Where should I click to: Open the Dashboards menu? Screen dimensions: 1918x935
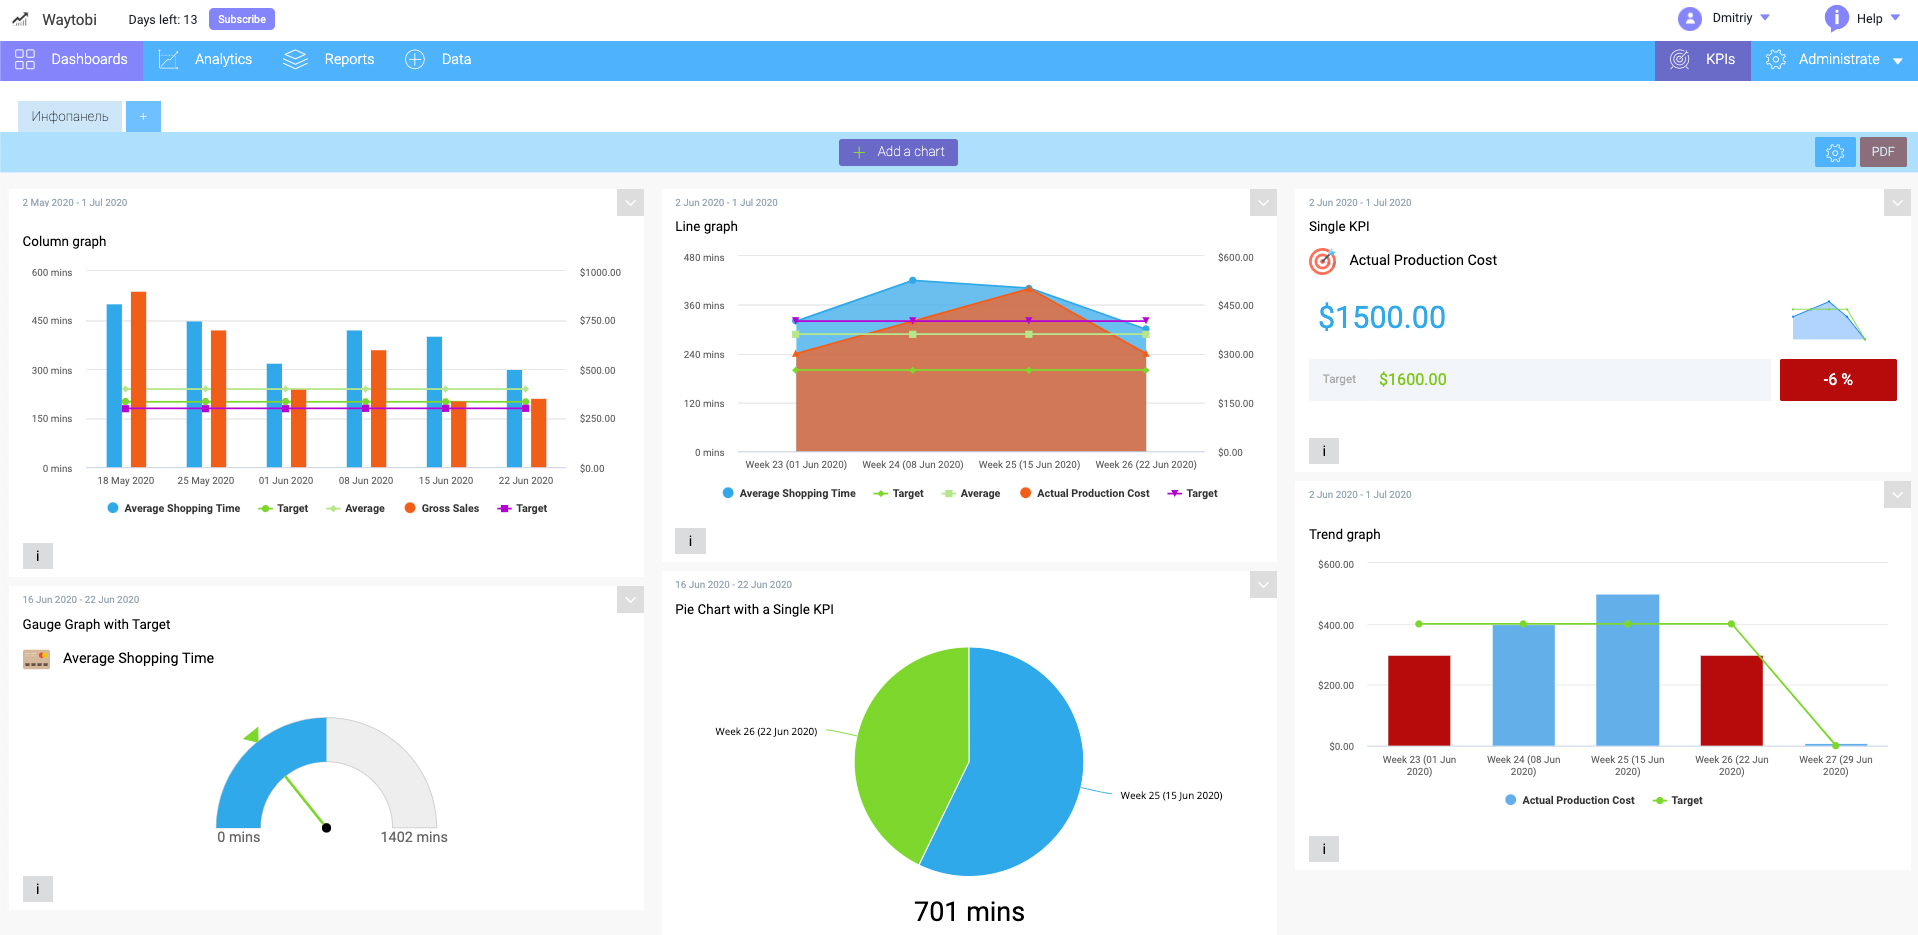[x=72, y=60]
